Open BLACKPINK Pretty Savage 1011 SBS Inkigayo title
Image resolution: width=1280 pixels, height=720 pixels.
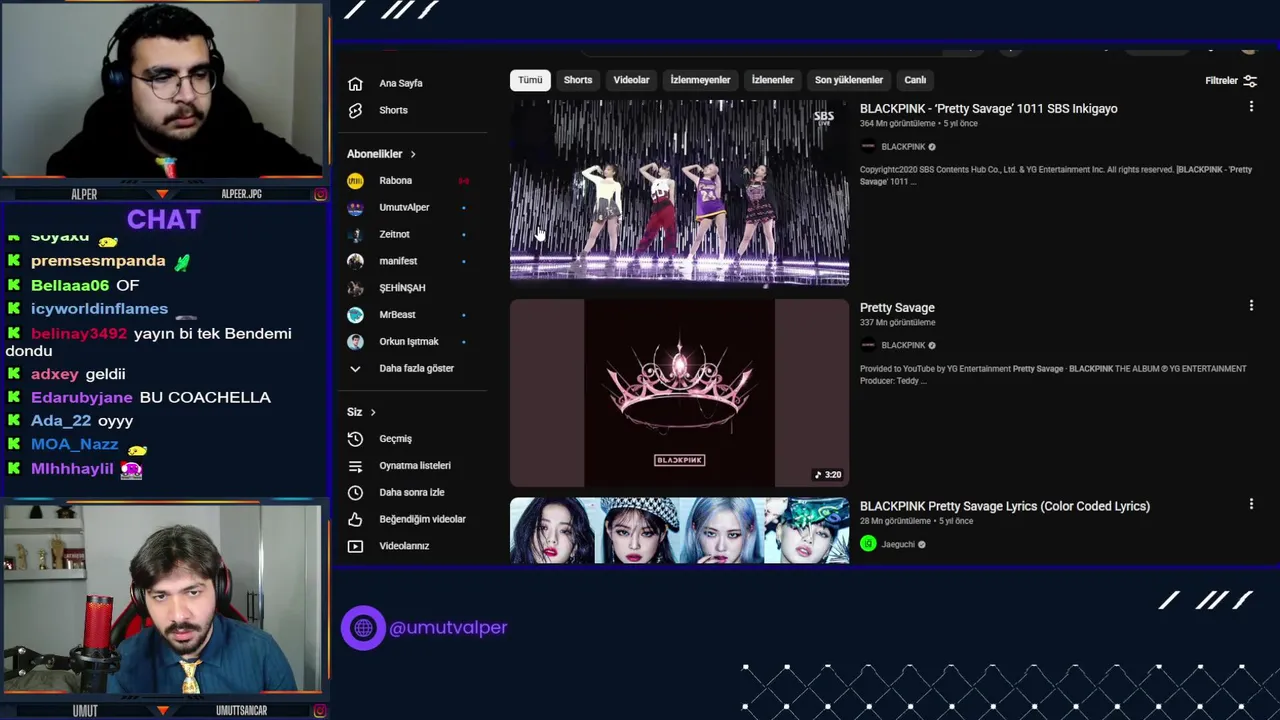[x=988, y=108]
